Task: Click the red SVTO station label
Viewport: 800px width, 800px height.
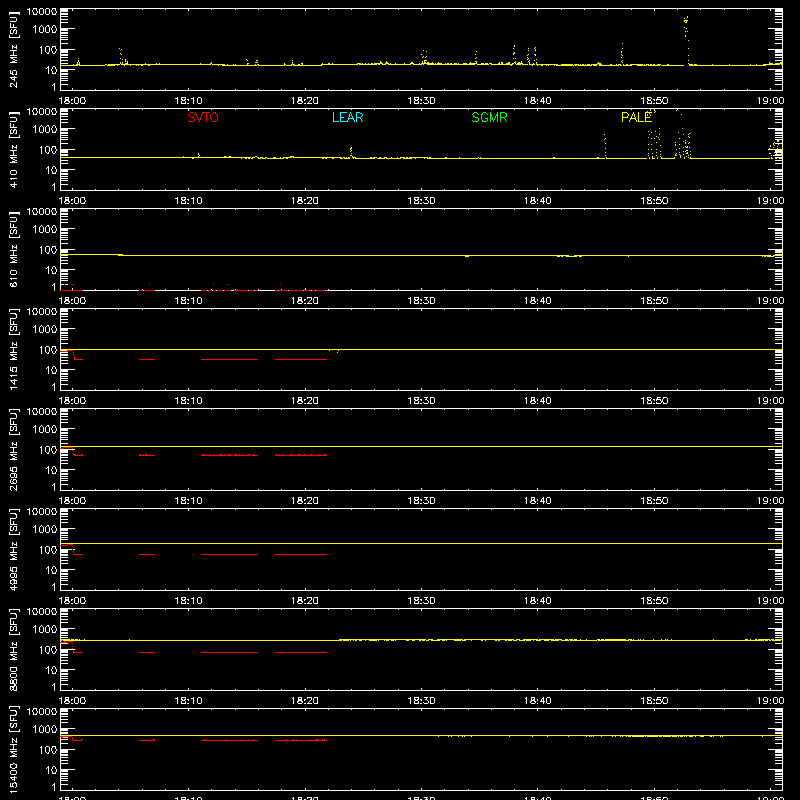Action: pos(203,117)
